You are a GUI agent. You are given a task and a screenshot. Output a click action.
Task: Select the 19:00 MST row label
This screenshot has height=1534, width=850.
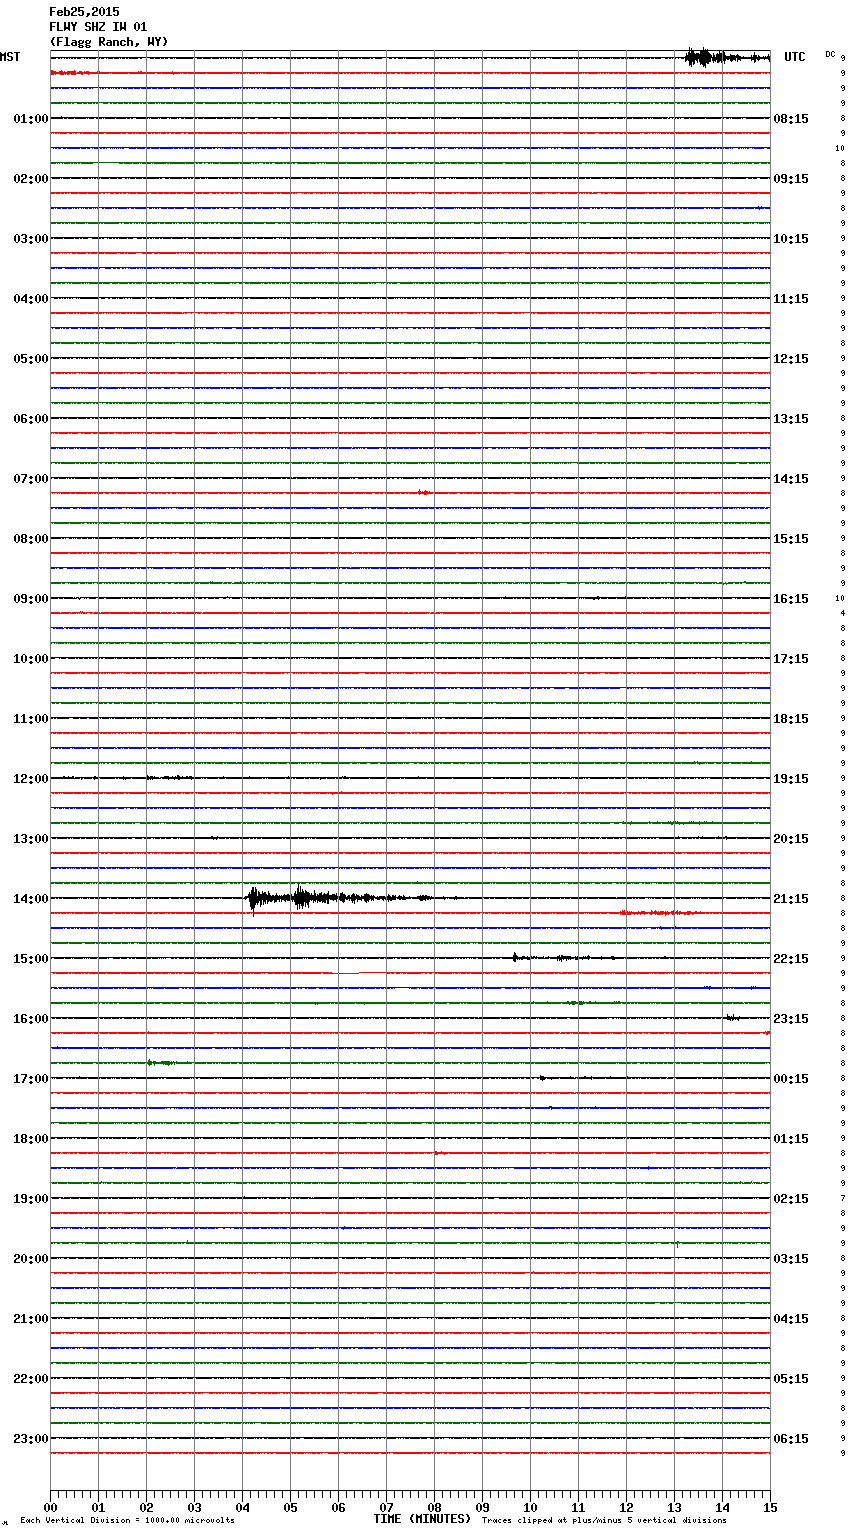pyautogui.click(x=31, y=1199)
